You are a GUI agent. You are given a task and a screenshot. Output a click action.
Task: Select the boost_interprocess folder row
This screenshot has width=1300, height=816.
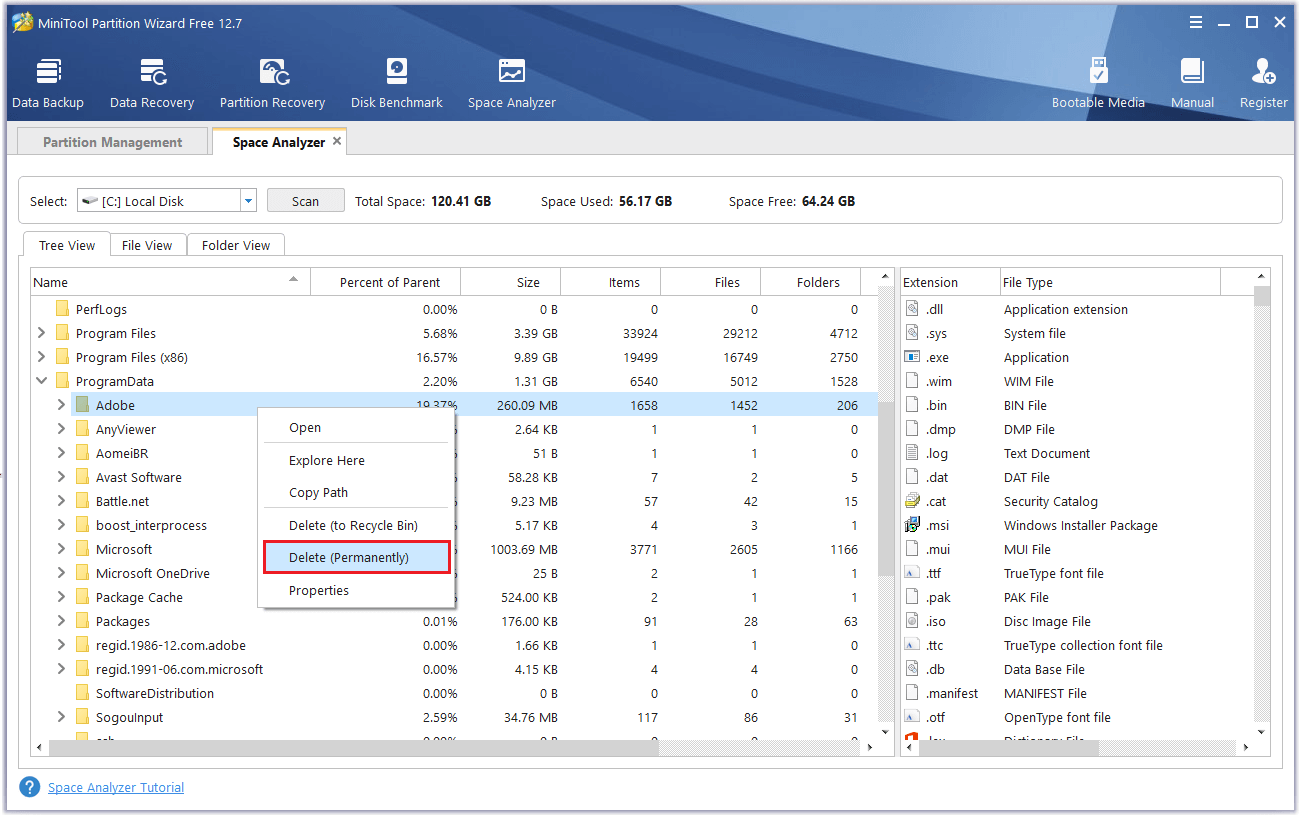(x=454, y=525)
